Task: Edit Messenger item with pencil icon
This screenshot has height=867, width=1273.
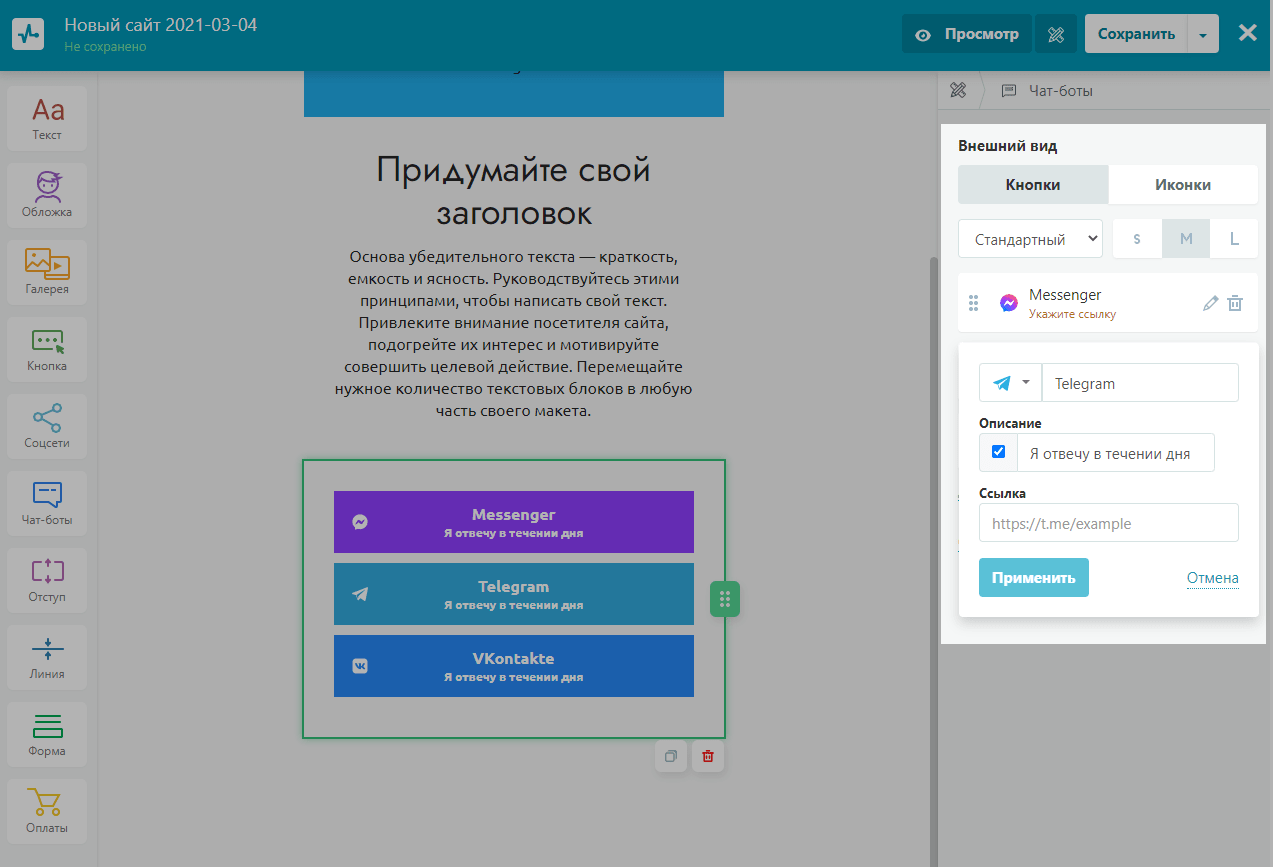Action: click(1210, 303)
